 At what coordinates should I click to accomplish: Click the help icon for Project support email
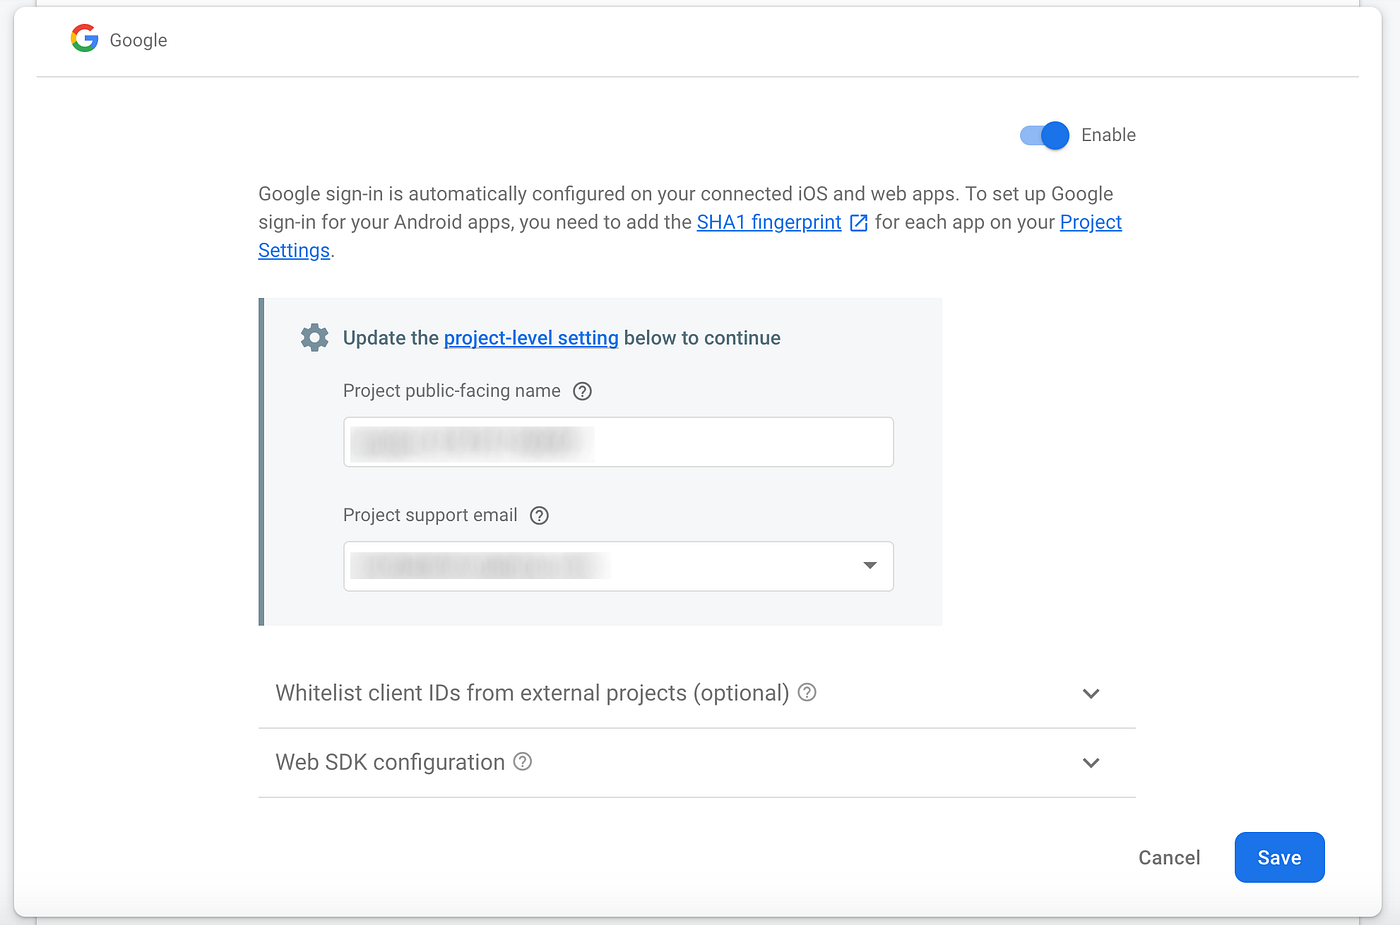[x=539, y=515]
